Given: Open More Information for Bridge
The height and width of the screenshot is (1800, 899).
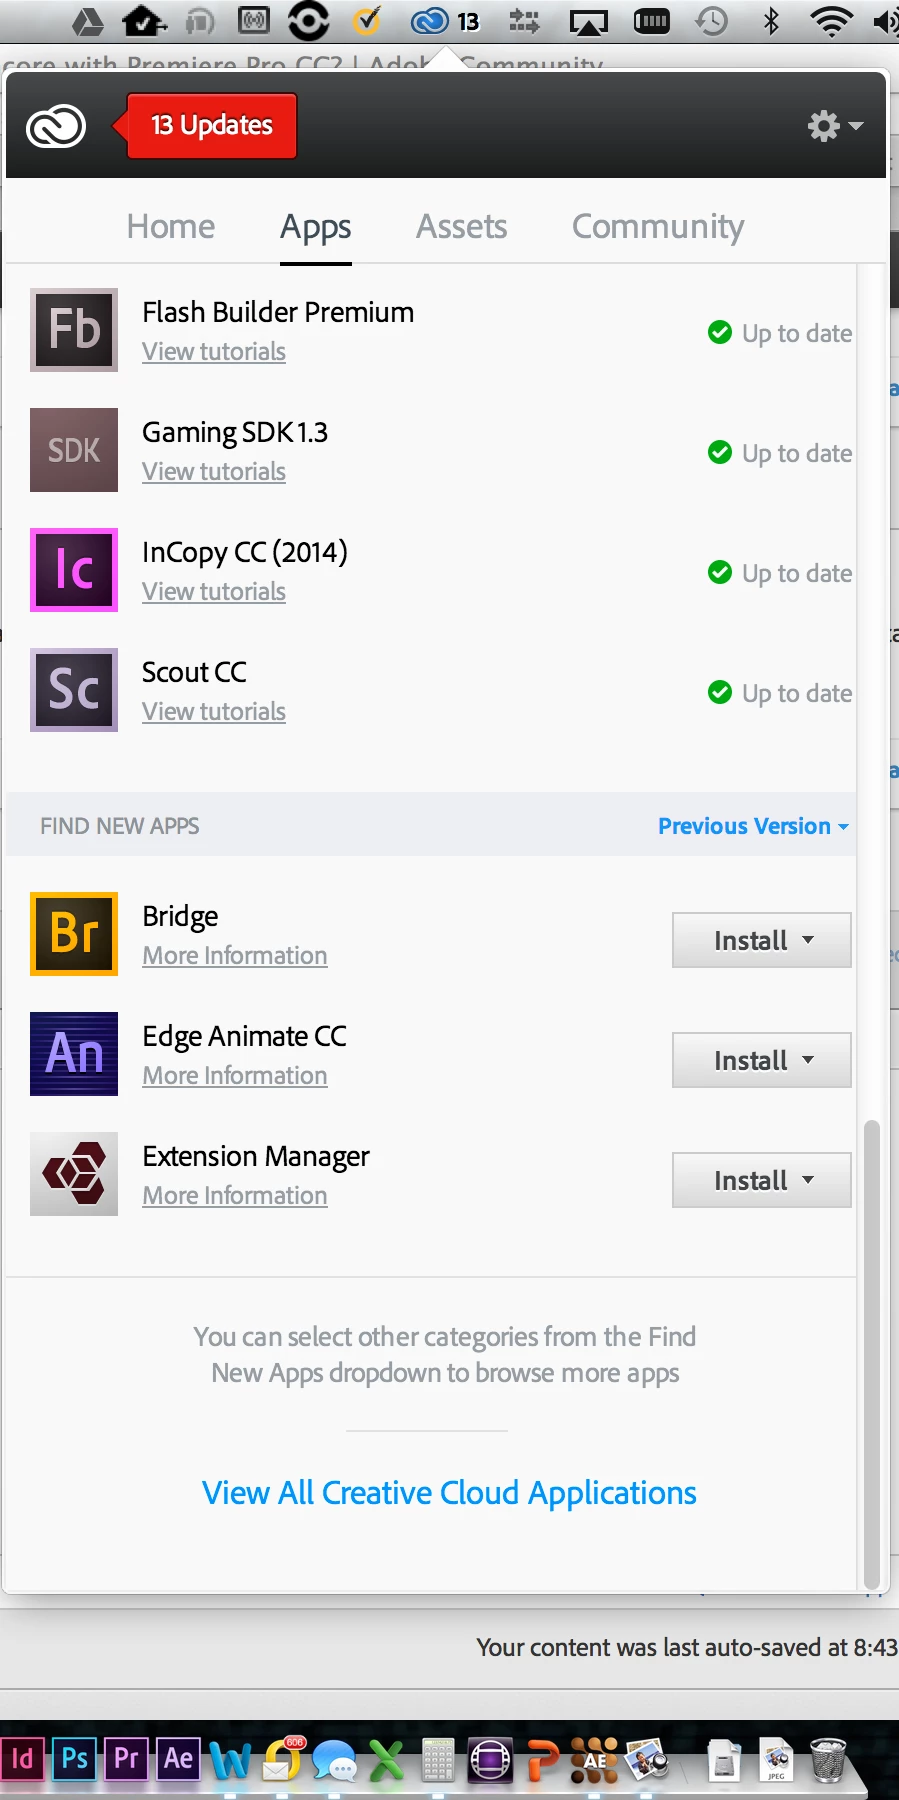Looking at the screenshot, I should (235, 956).
